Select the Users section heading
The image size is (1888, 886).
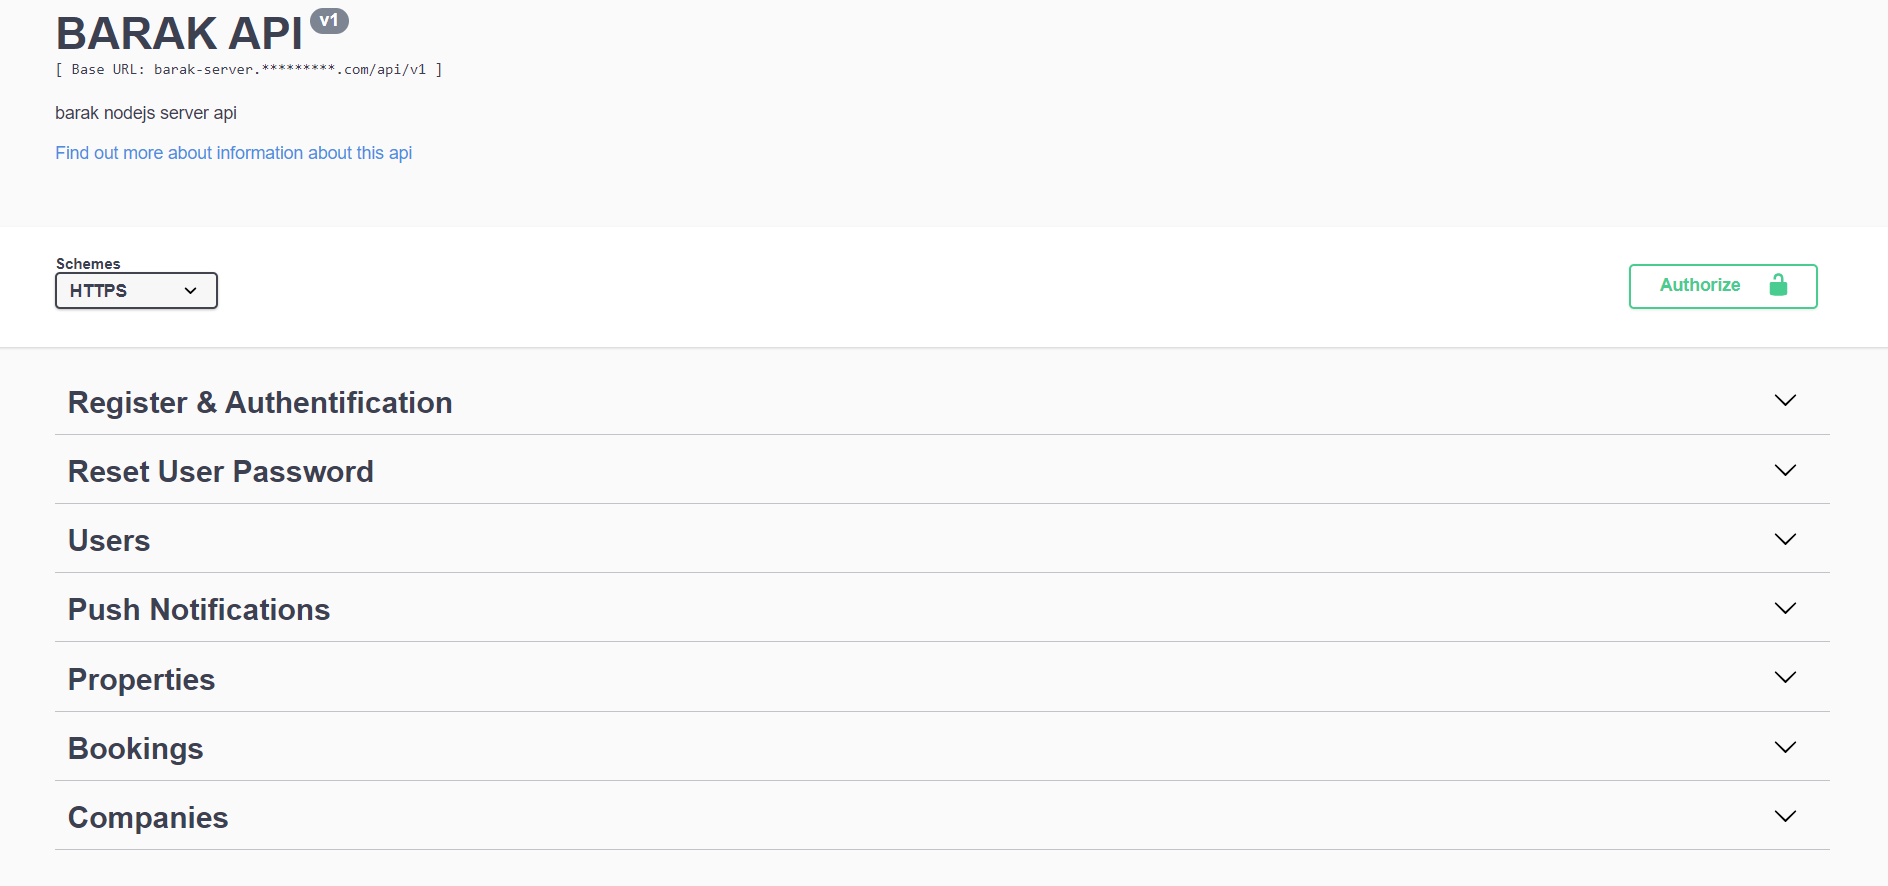tap(109, 540)
